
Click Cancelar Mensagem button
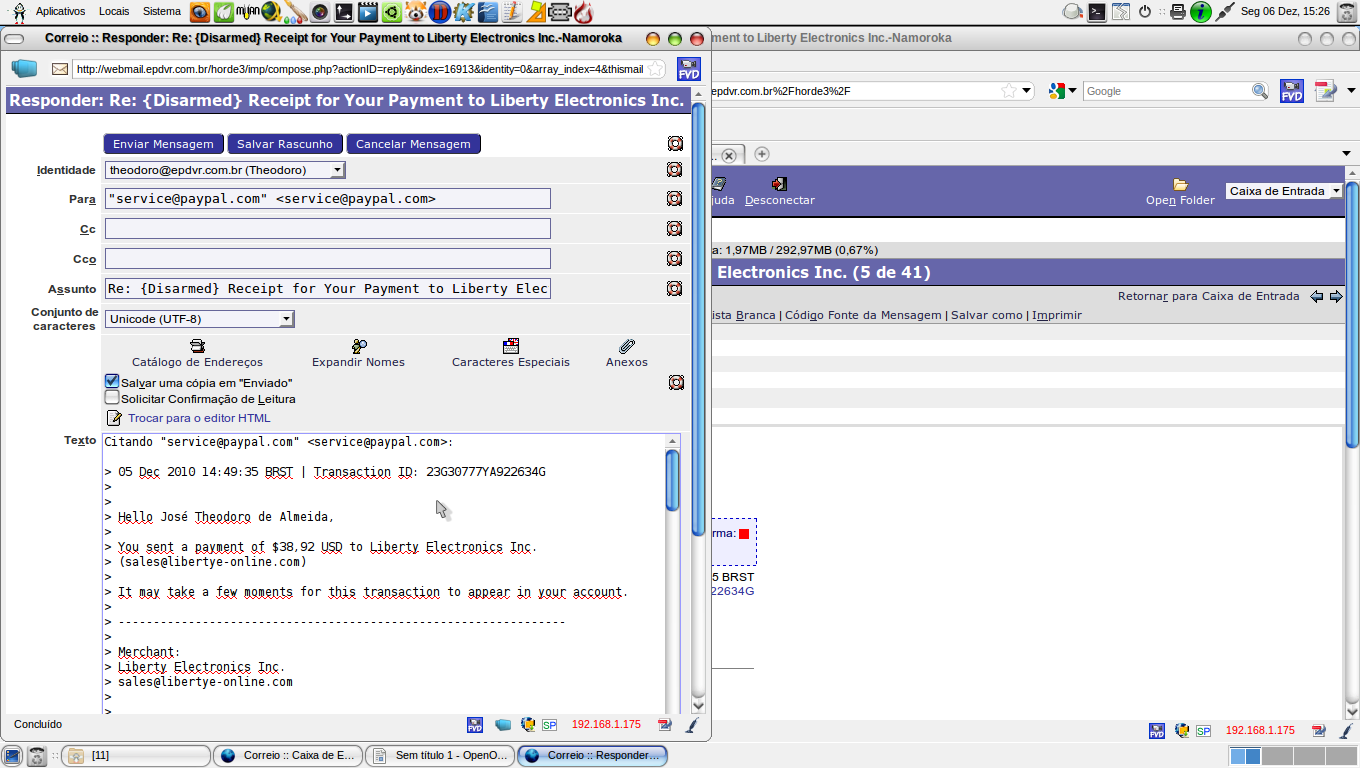click(x=413, y=144)
